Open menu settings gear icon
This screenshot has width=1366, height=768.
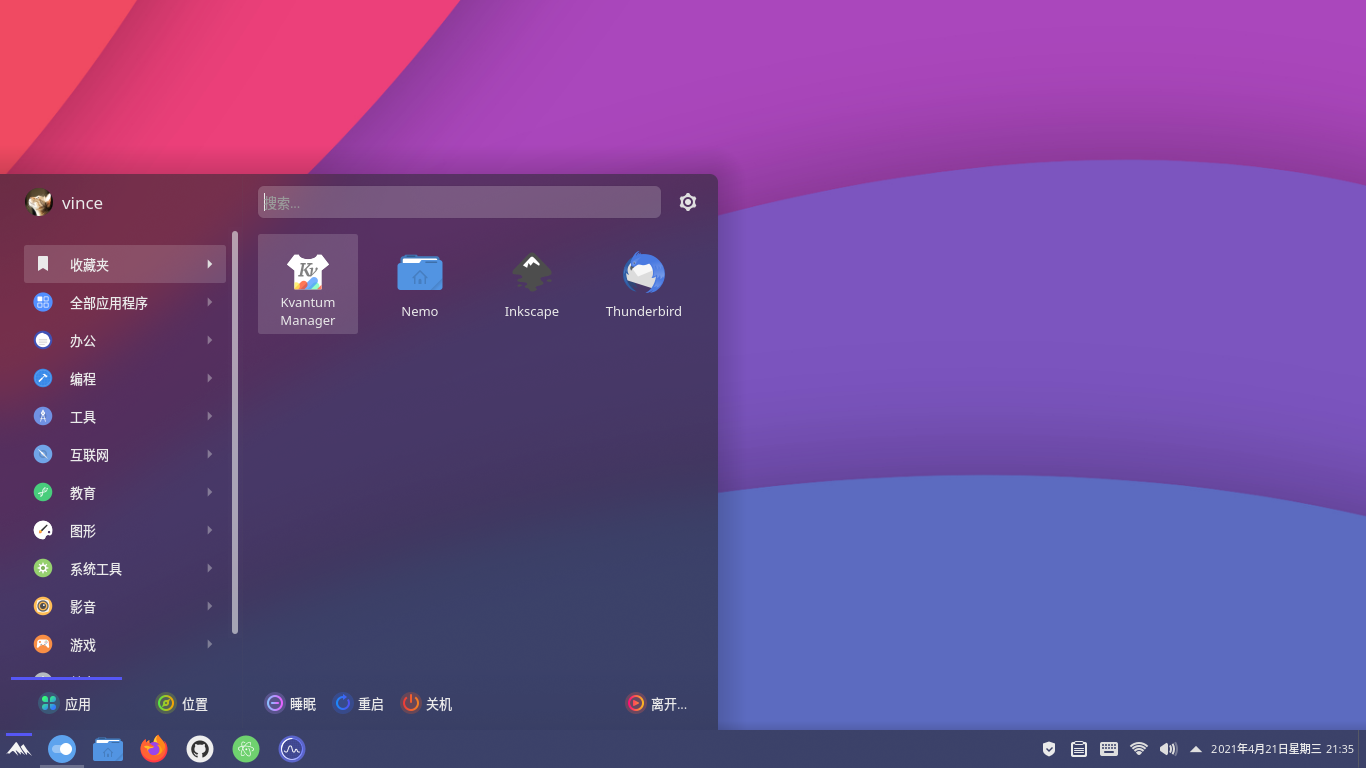tap(688, 202)
